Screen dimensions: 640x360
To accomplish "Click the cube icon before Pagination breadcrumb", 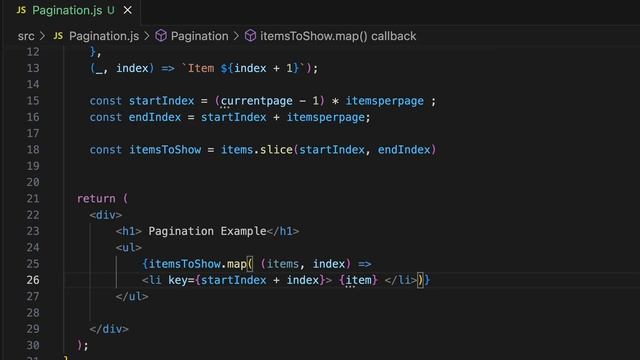I will 161,36.
